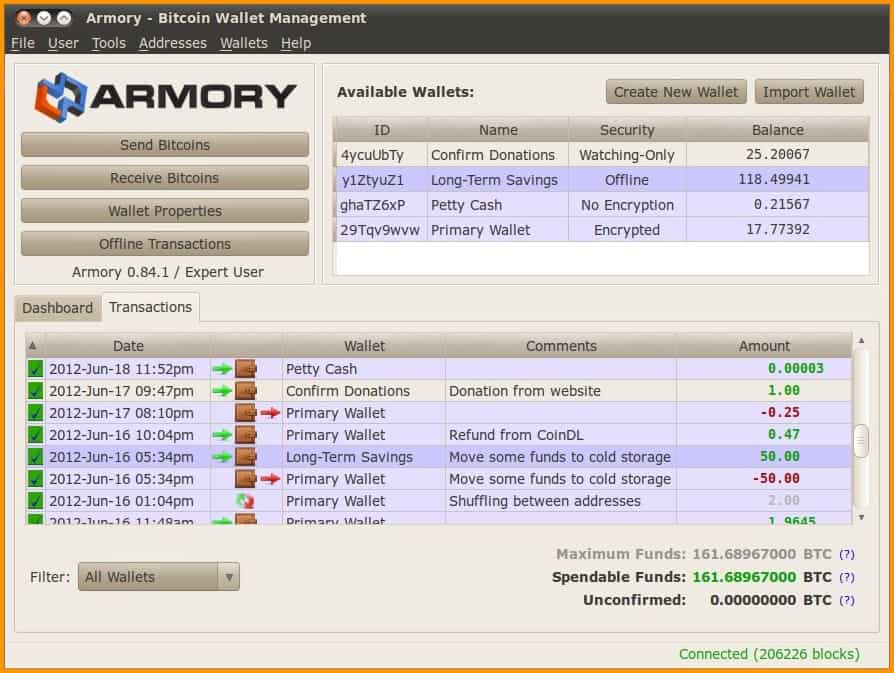Open the Wallets menu
Screen dimensions: 894x673
[244, 43]
